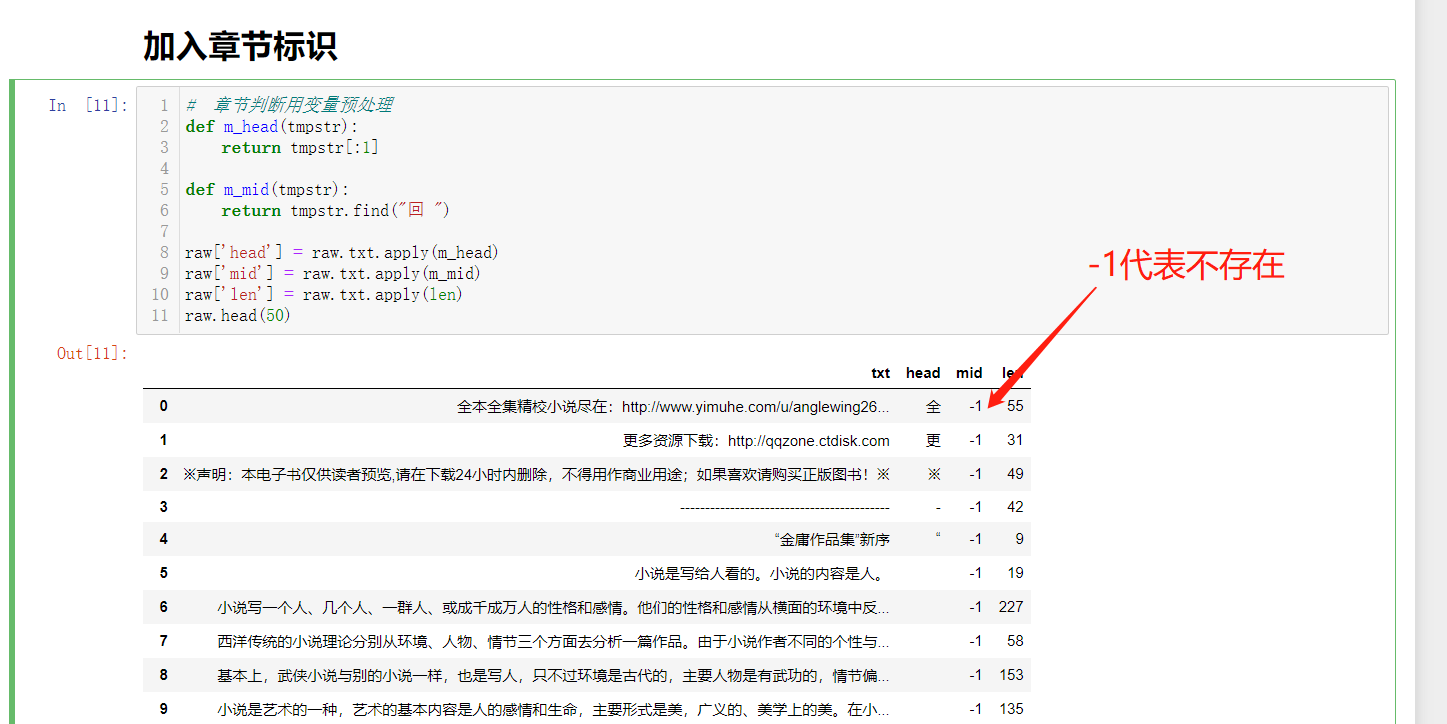Viewport: 1447px width, 724px height.
Task: Click the len value 9 in row 4
Action: (x=1019, y=539)
